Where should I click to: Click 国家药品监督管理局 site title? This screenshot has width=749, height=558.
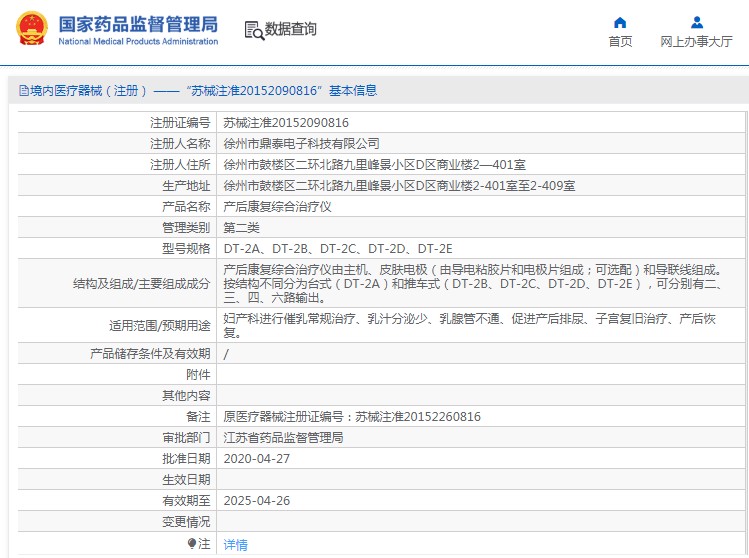coord(138,24)
